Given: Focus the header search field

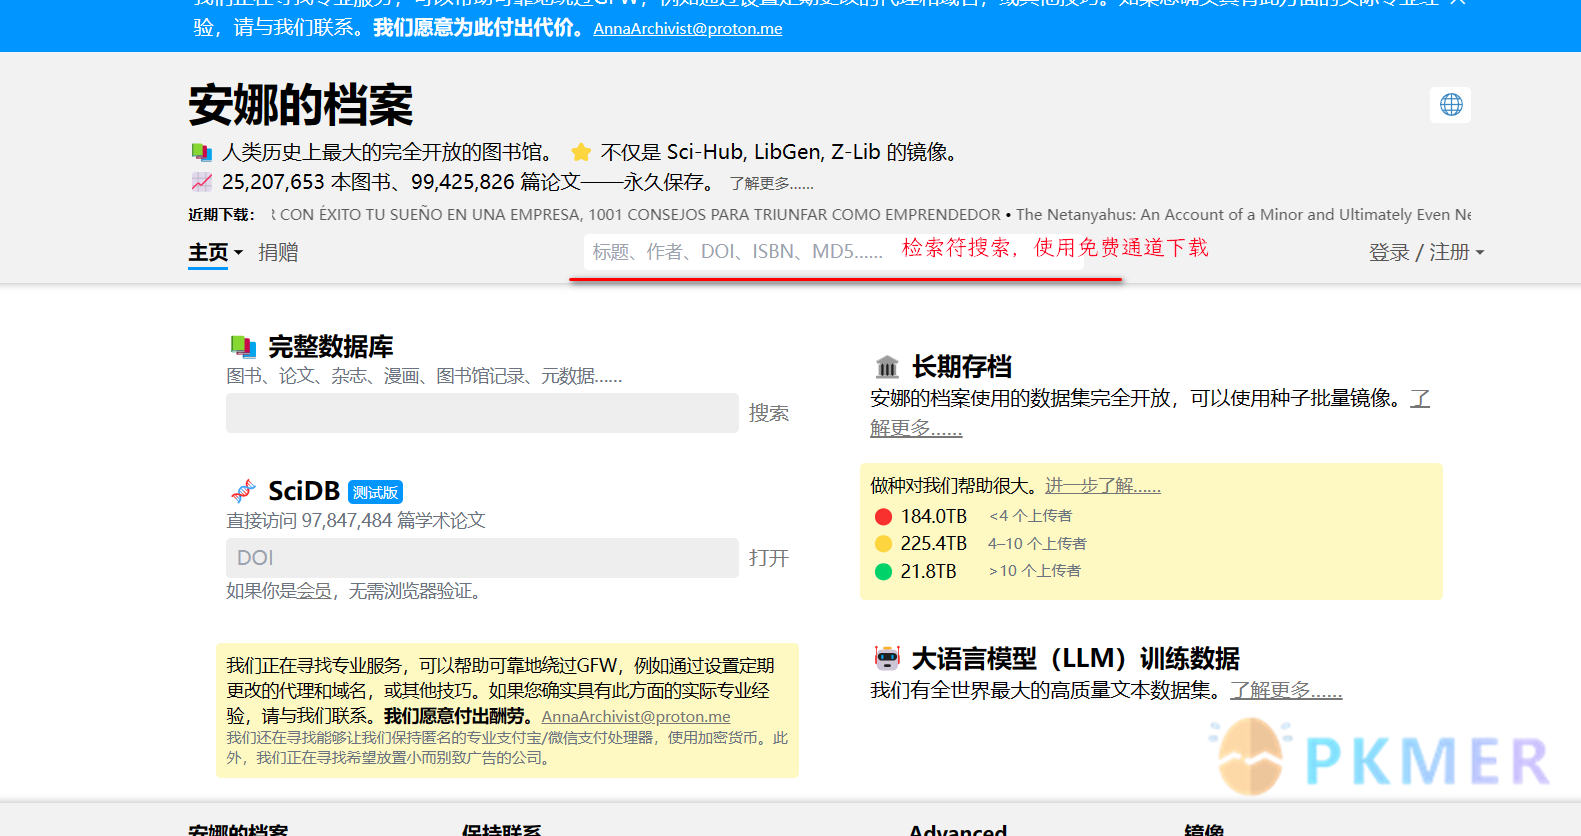Looking at the screenshot, I should click(832, 251).
